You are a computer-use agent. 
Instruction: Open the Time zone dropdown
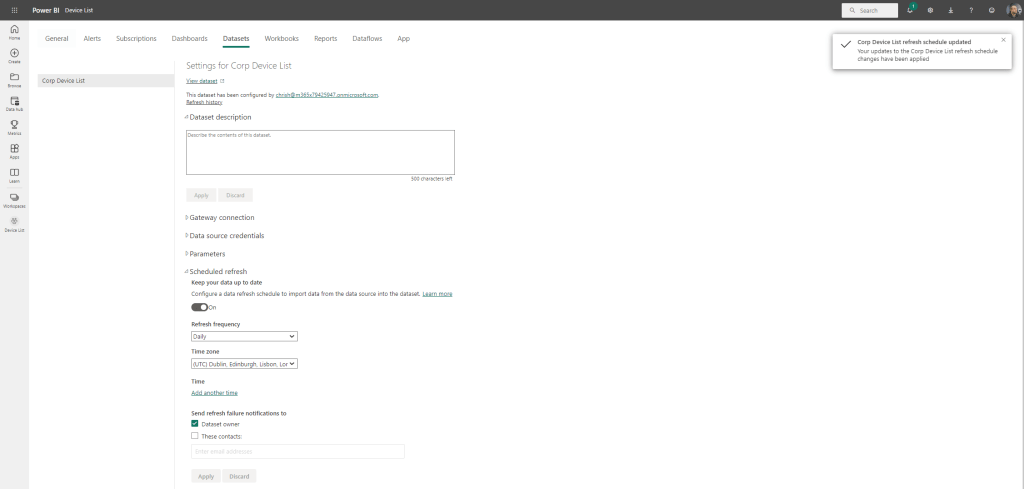coord(244,364)
